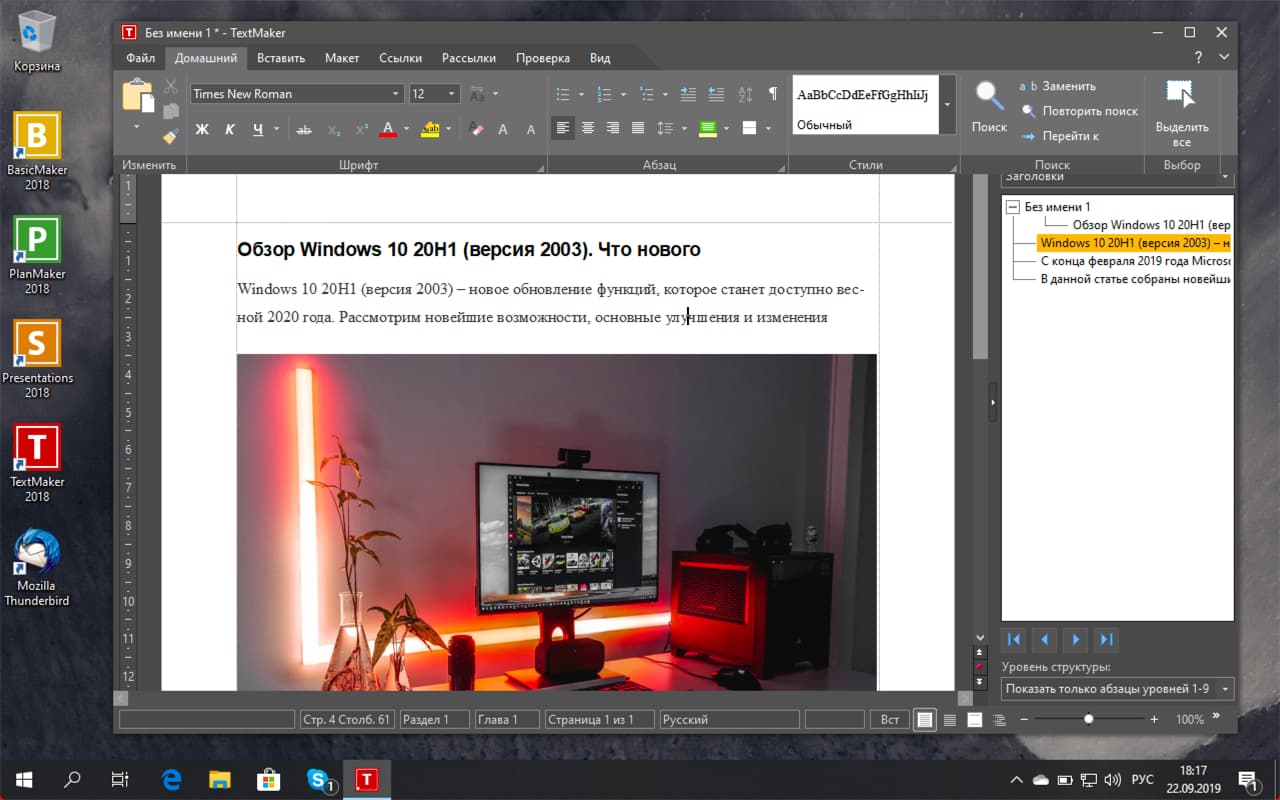The image size is (1280, 800).
Task: Switch to Макет ribbon tab
Action: (342, 58)
